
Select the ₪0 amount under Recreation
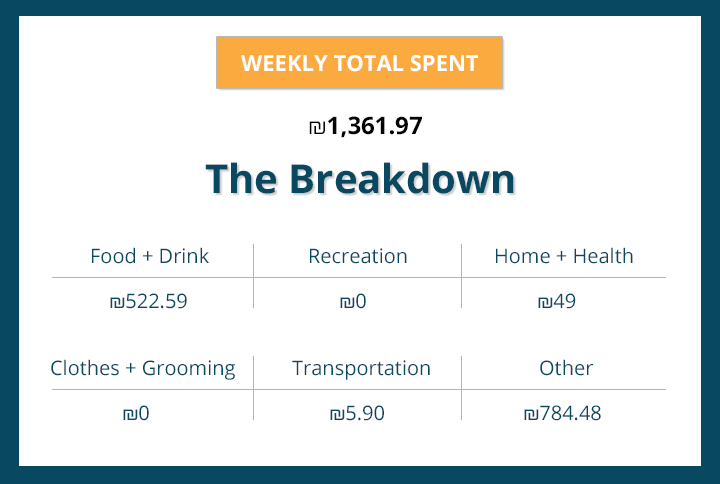pyautogui.click(x=353, y=300)
